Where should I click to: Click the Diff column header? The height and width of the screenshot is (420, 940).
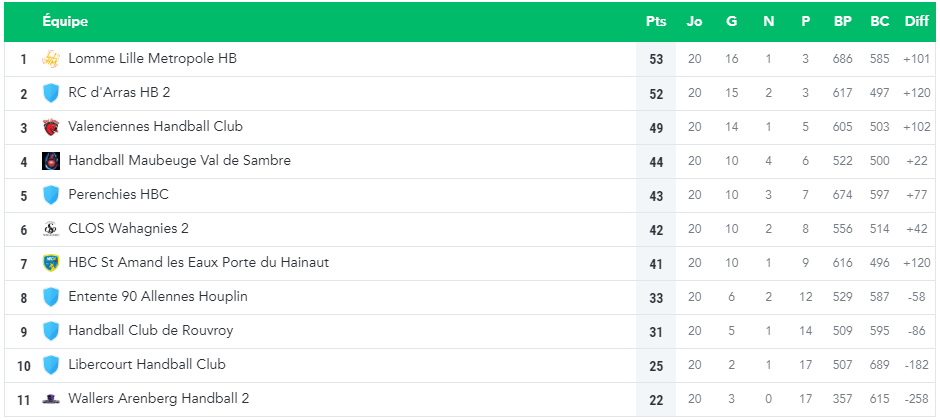click(917, 22)
